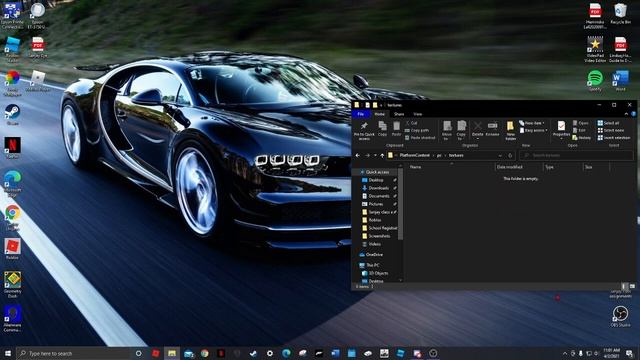Open Pictures in the navigation pane
Viewport: 640px width, 360px height.
(375, 204)
